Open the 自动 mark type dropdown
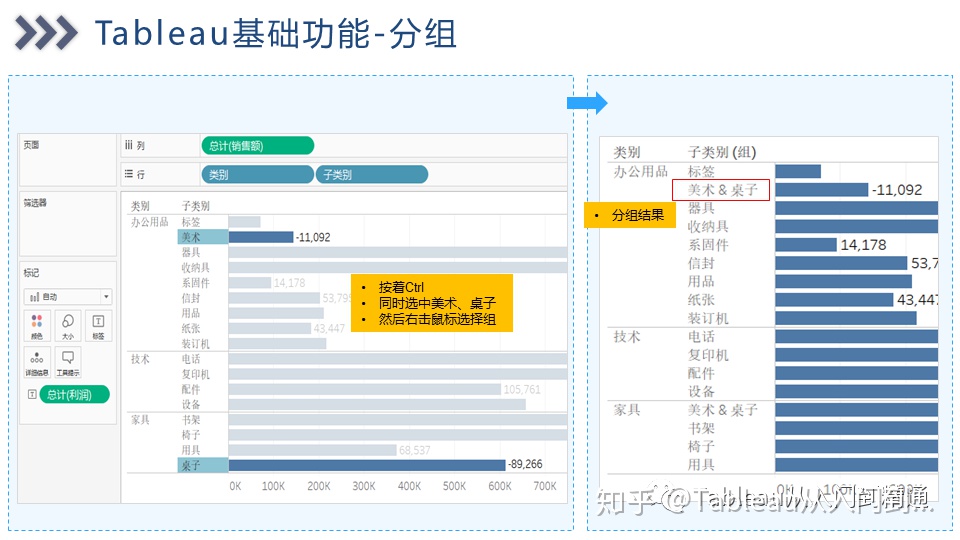 coord(67,297)
